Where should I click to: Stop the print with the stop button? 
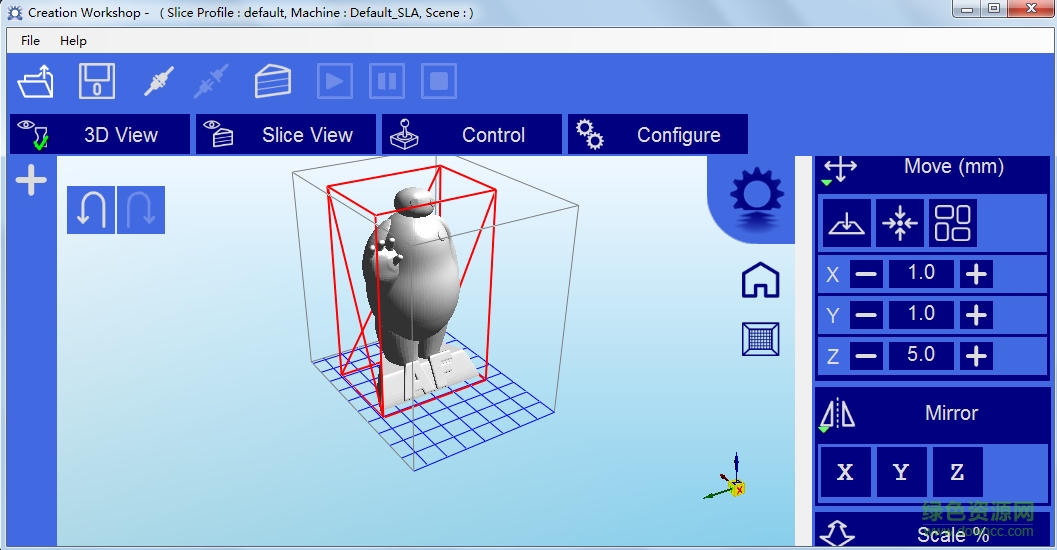pyautogui.click(x=439, y=82)
